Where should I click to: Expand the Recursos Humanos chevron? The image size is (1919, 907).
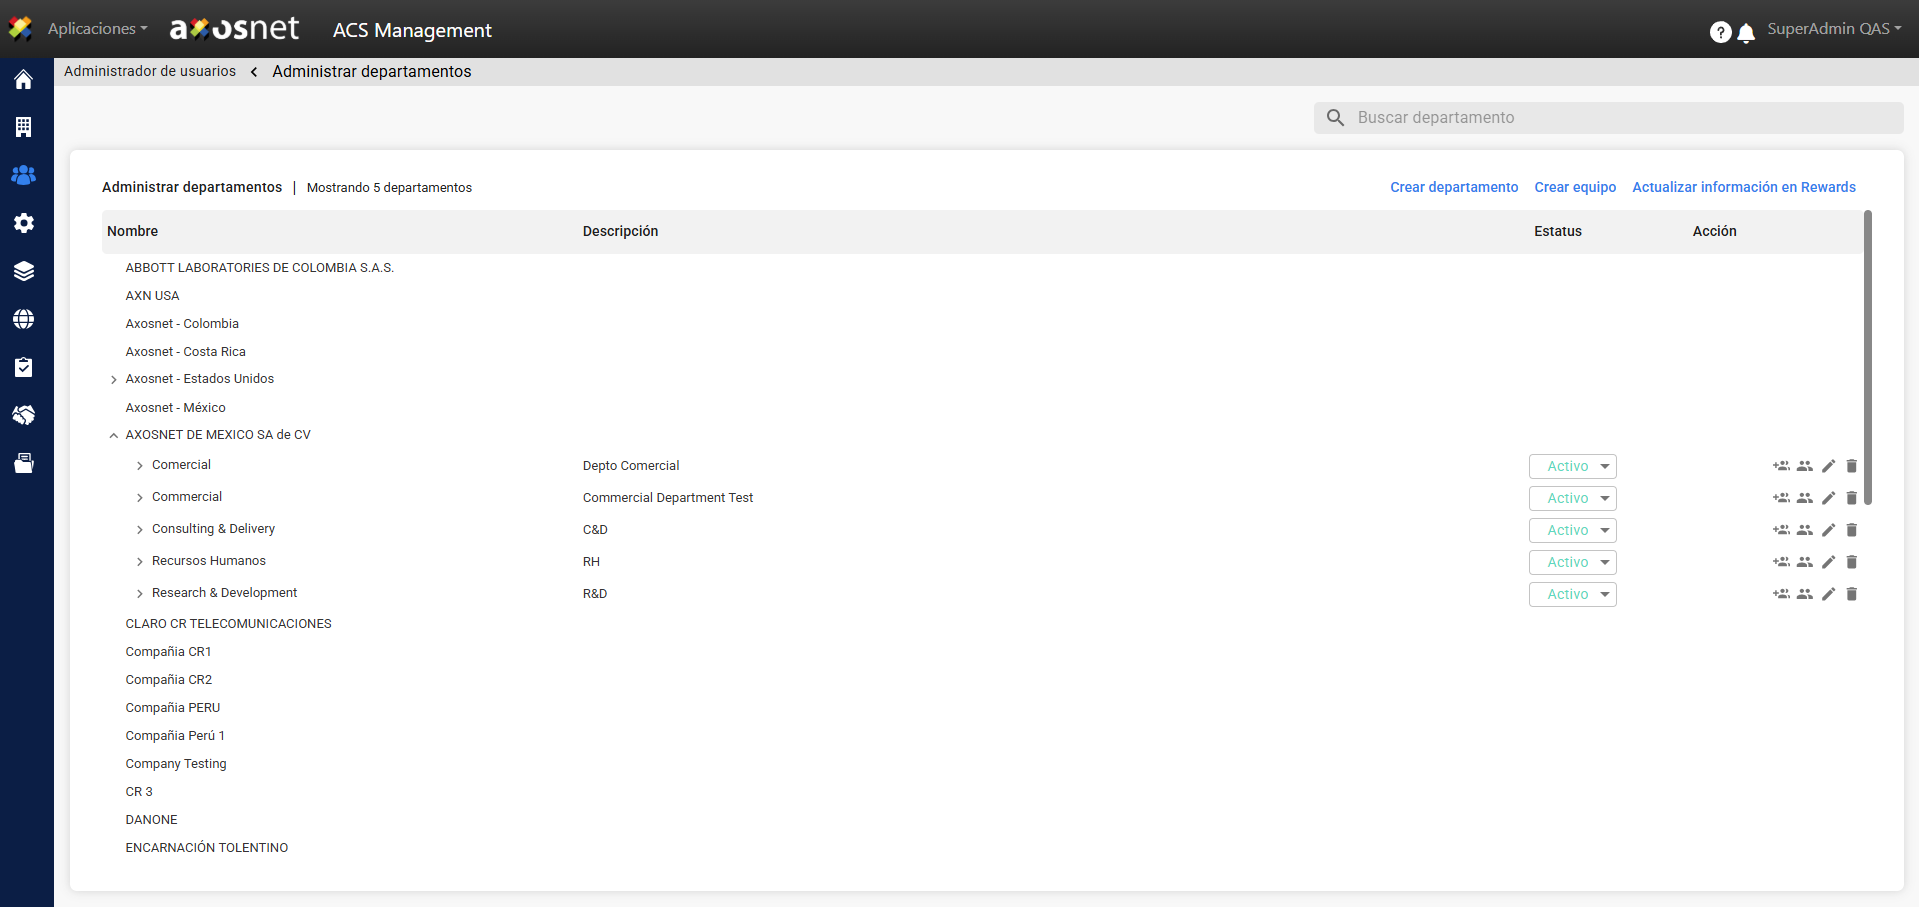point(140,562)
